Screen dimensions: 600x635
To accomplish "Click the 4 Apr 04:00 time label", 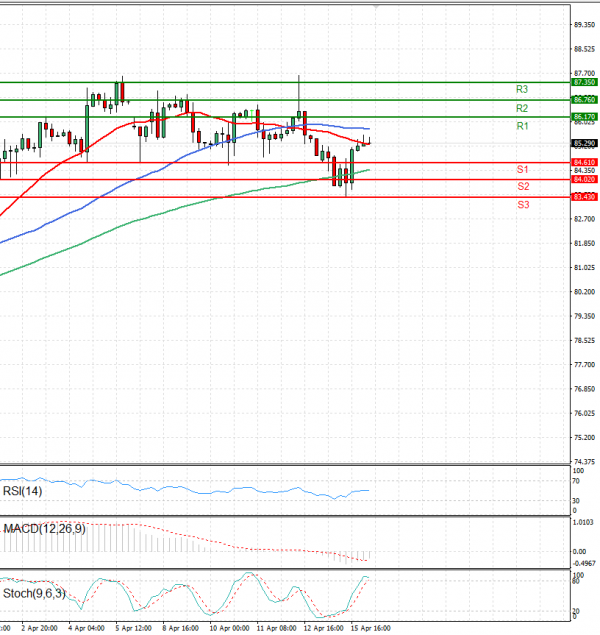I will click(x=86, y=628).
